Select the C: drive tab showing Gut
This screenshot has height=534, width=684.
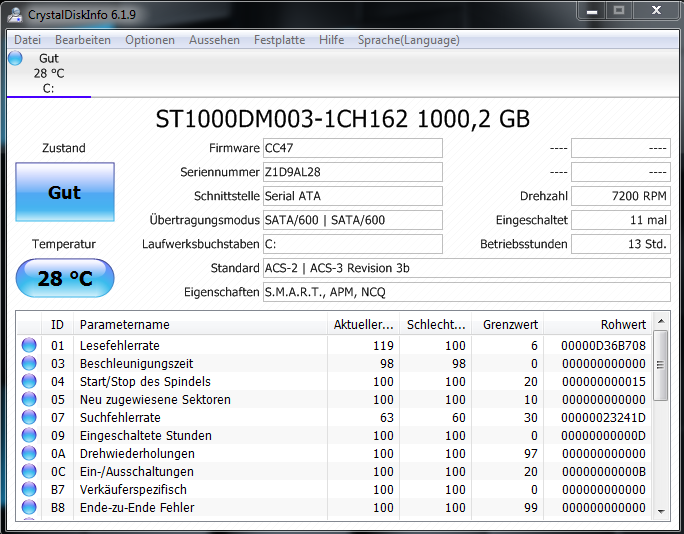click(48, 73)
